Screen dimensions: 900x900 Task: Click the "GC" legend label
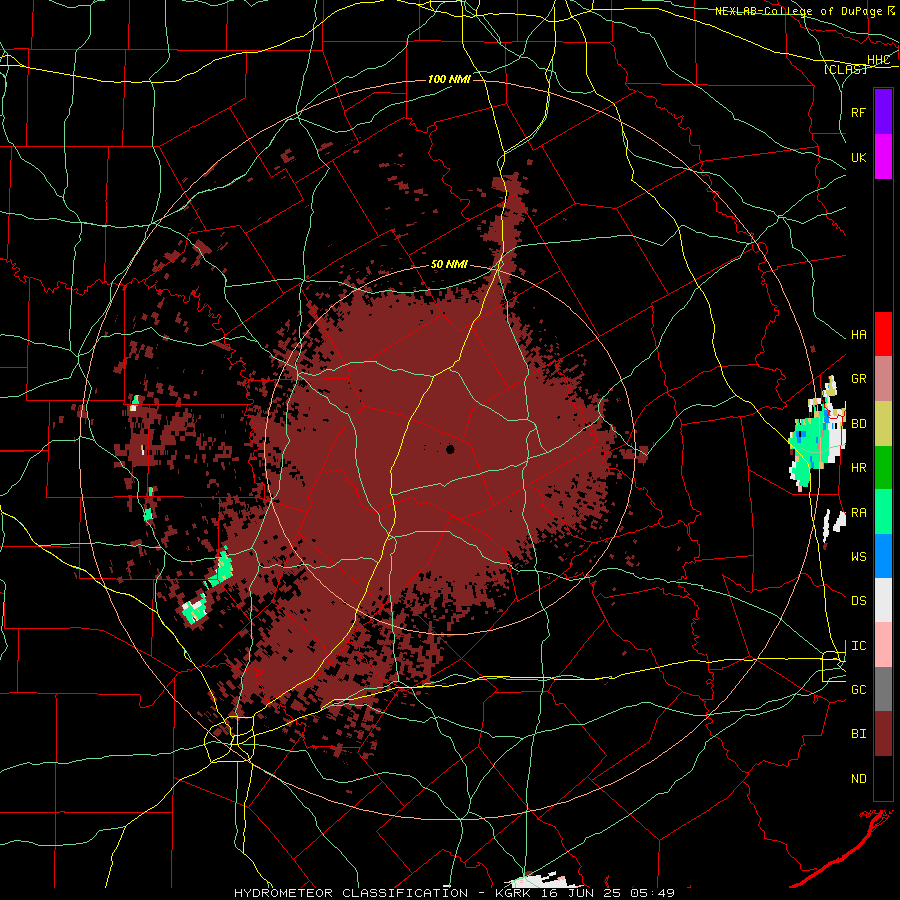pyautogui.click(x=858, y=690)
